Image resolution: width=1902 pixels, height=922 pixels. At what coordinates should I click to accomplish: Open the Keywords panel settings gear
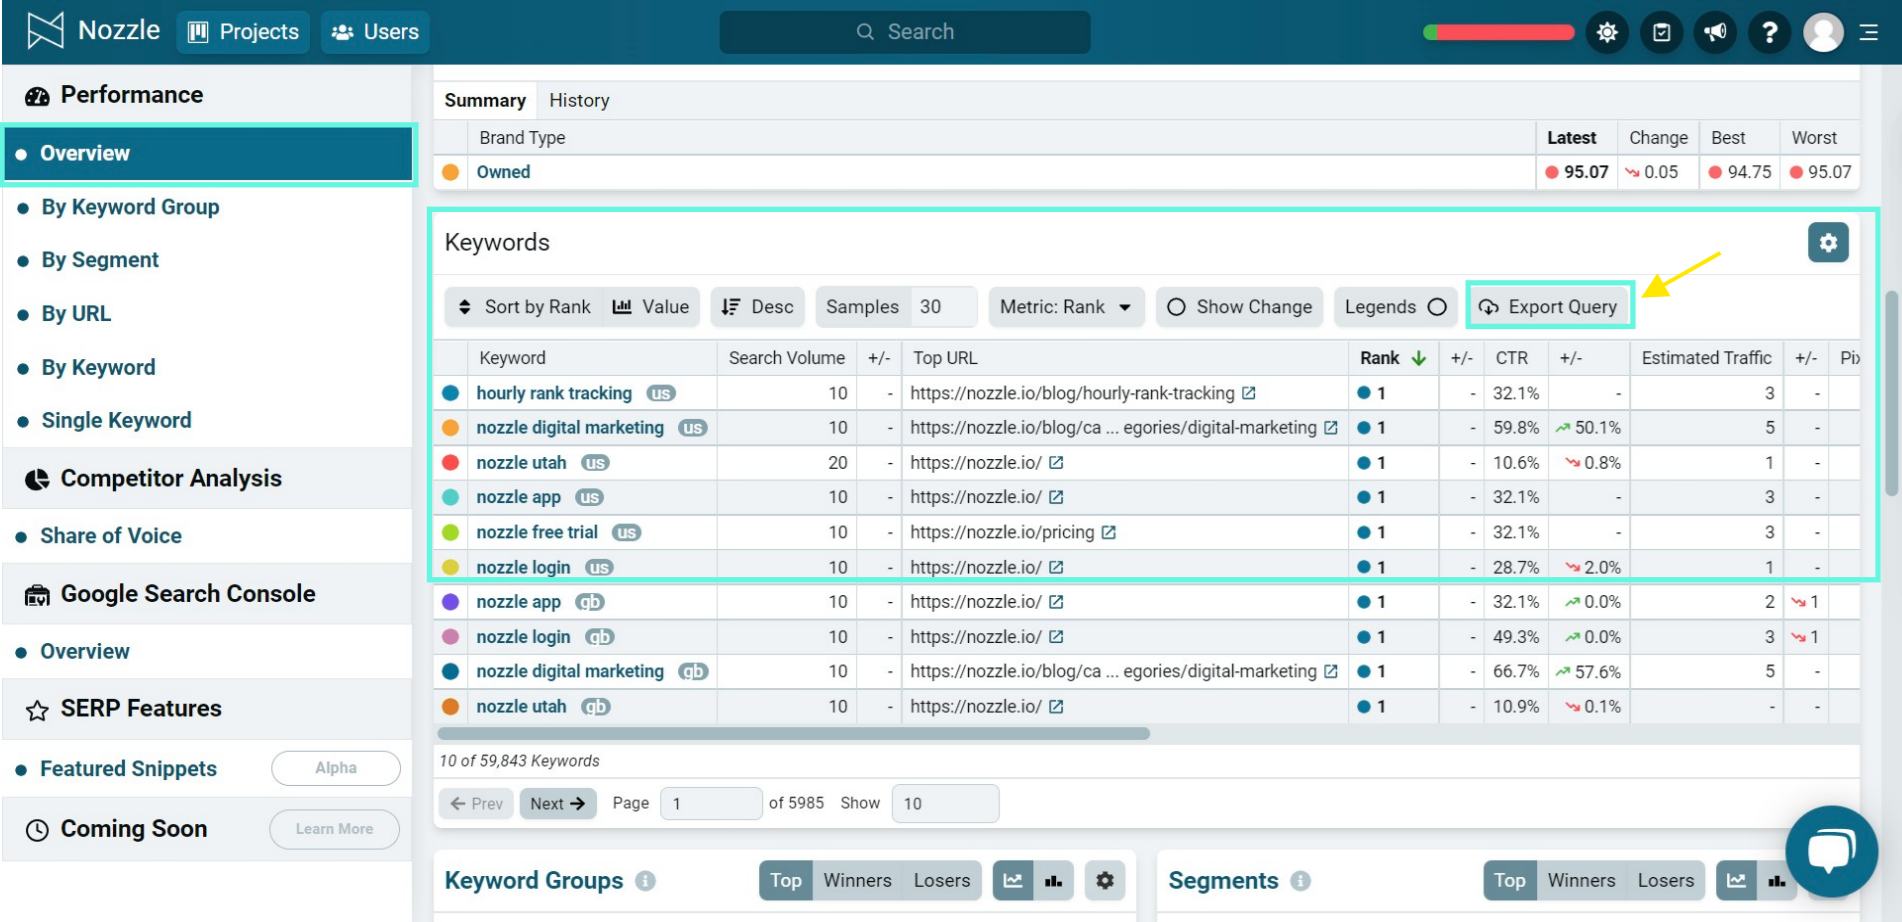point(1827,243)
